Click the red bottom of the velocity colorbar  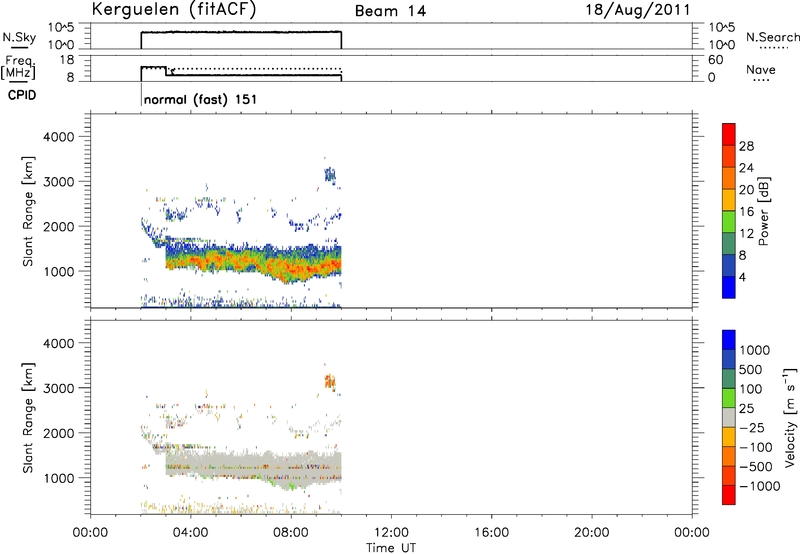(729, 495)
